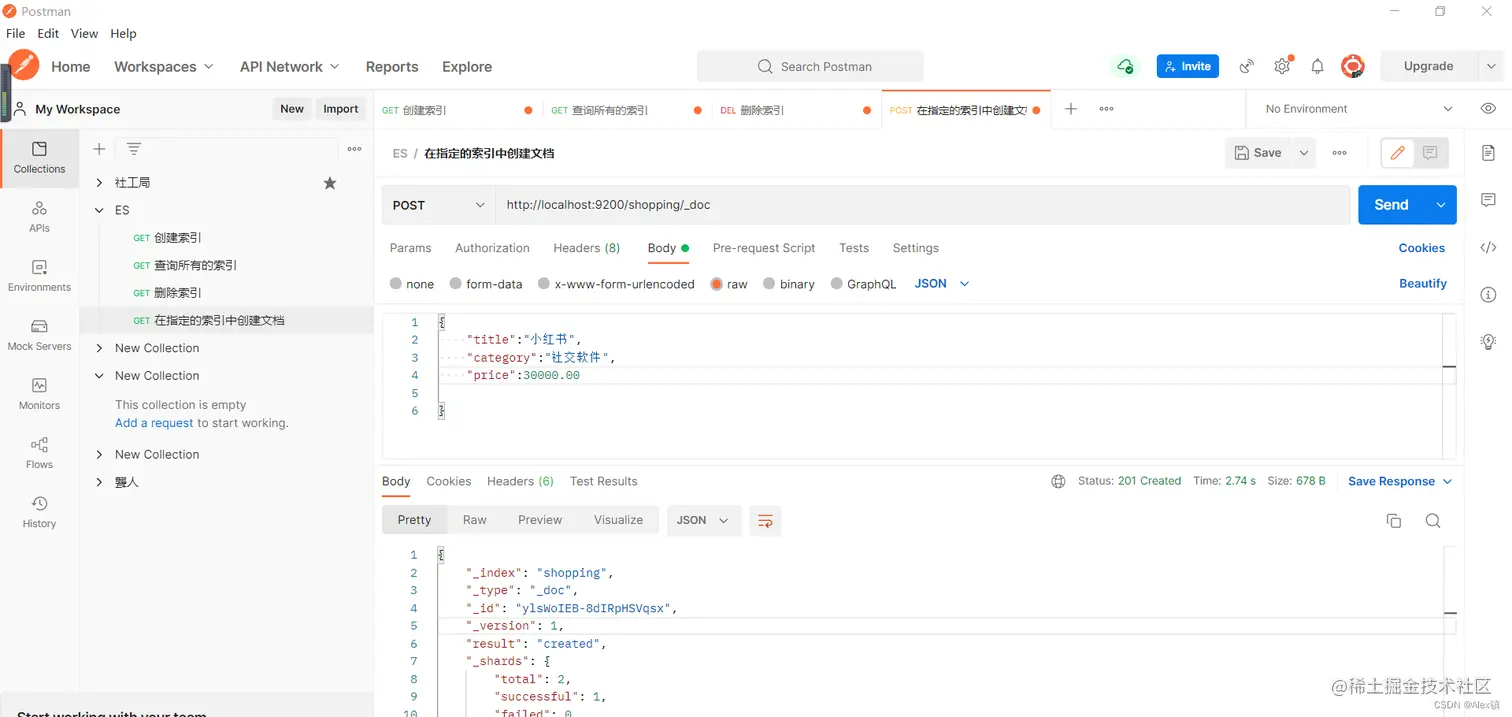Switch to comment mode icon
Screen dimensions: 1512x717
1430,153
